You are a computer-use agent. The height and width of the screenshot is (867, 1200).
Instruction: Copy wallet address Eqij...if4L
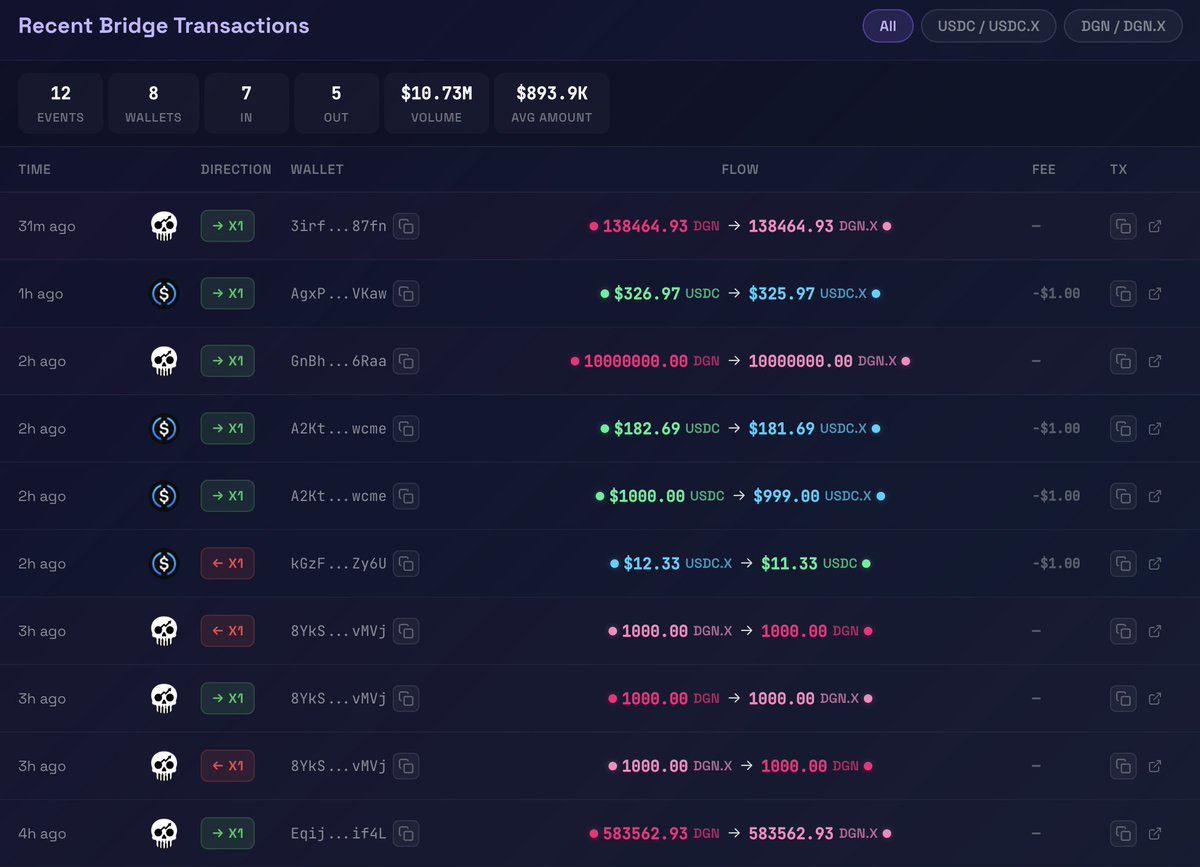[406, 833]
